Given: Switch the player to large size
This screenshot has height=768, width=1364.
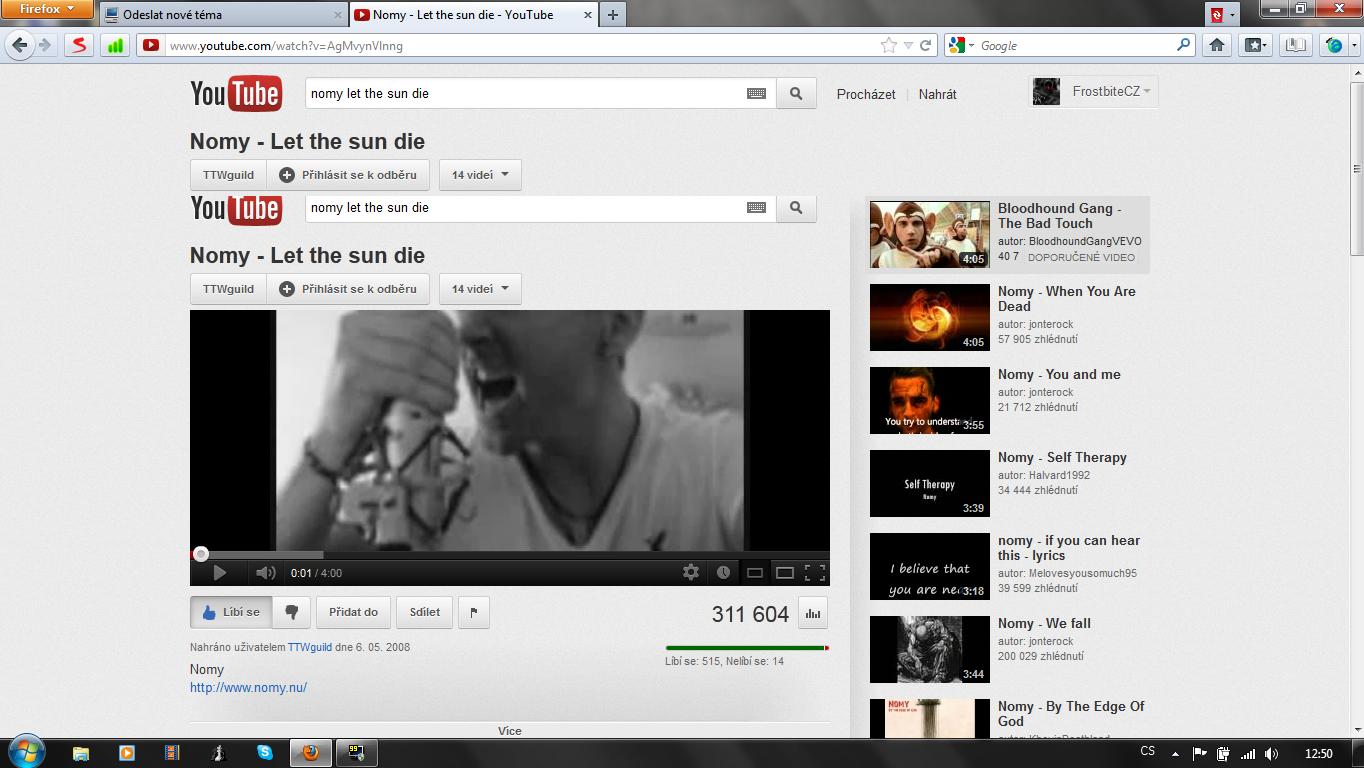Looking at the screenshot, I should click(785, 573).
